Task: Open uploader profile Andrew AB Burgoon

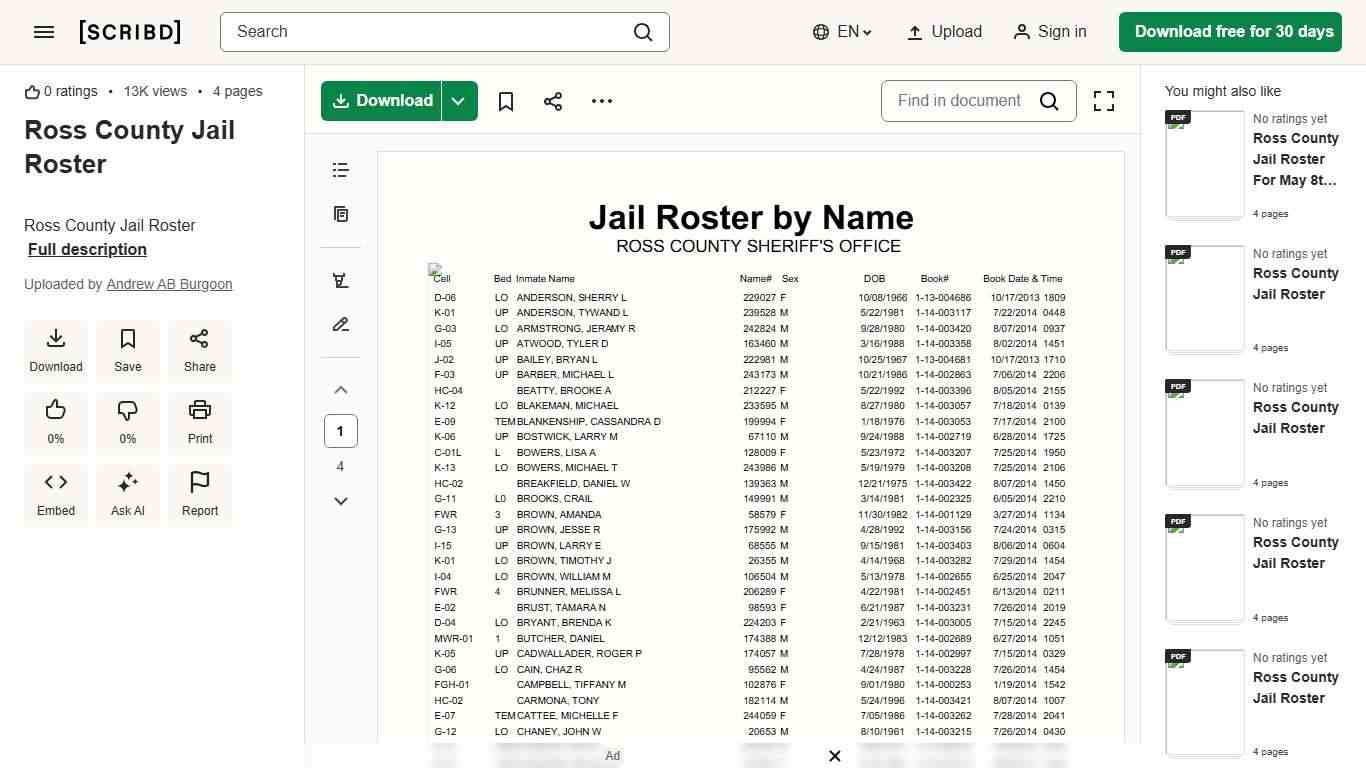Action: (x=169, y=284)
